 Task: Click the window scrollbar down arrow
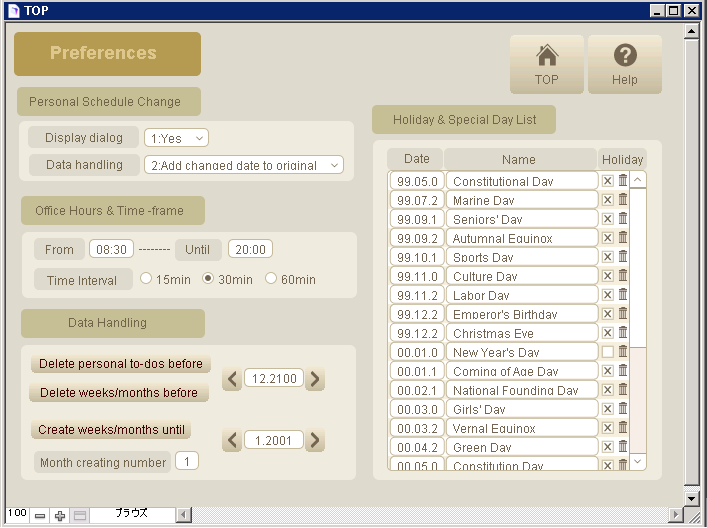(x=691, y=498)
